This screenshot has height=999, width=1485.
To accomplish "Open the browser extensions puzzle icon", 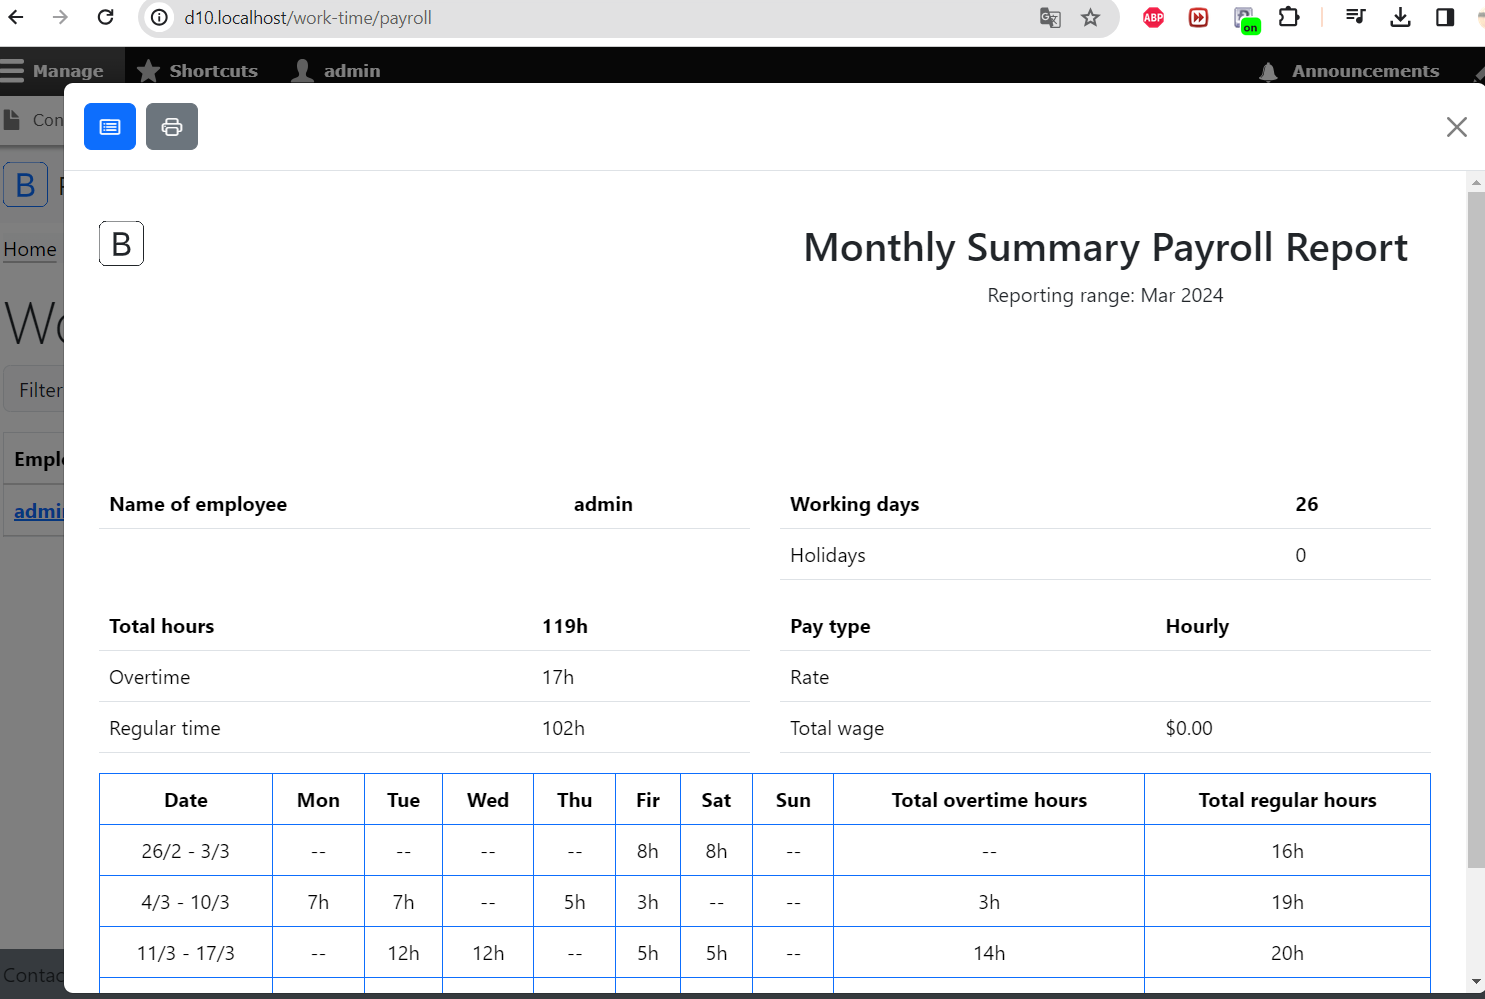I will click(x=1289, y=18).
